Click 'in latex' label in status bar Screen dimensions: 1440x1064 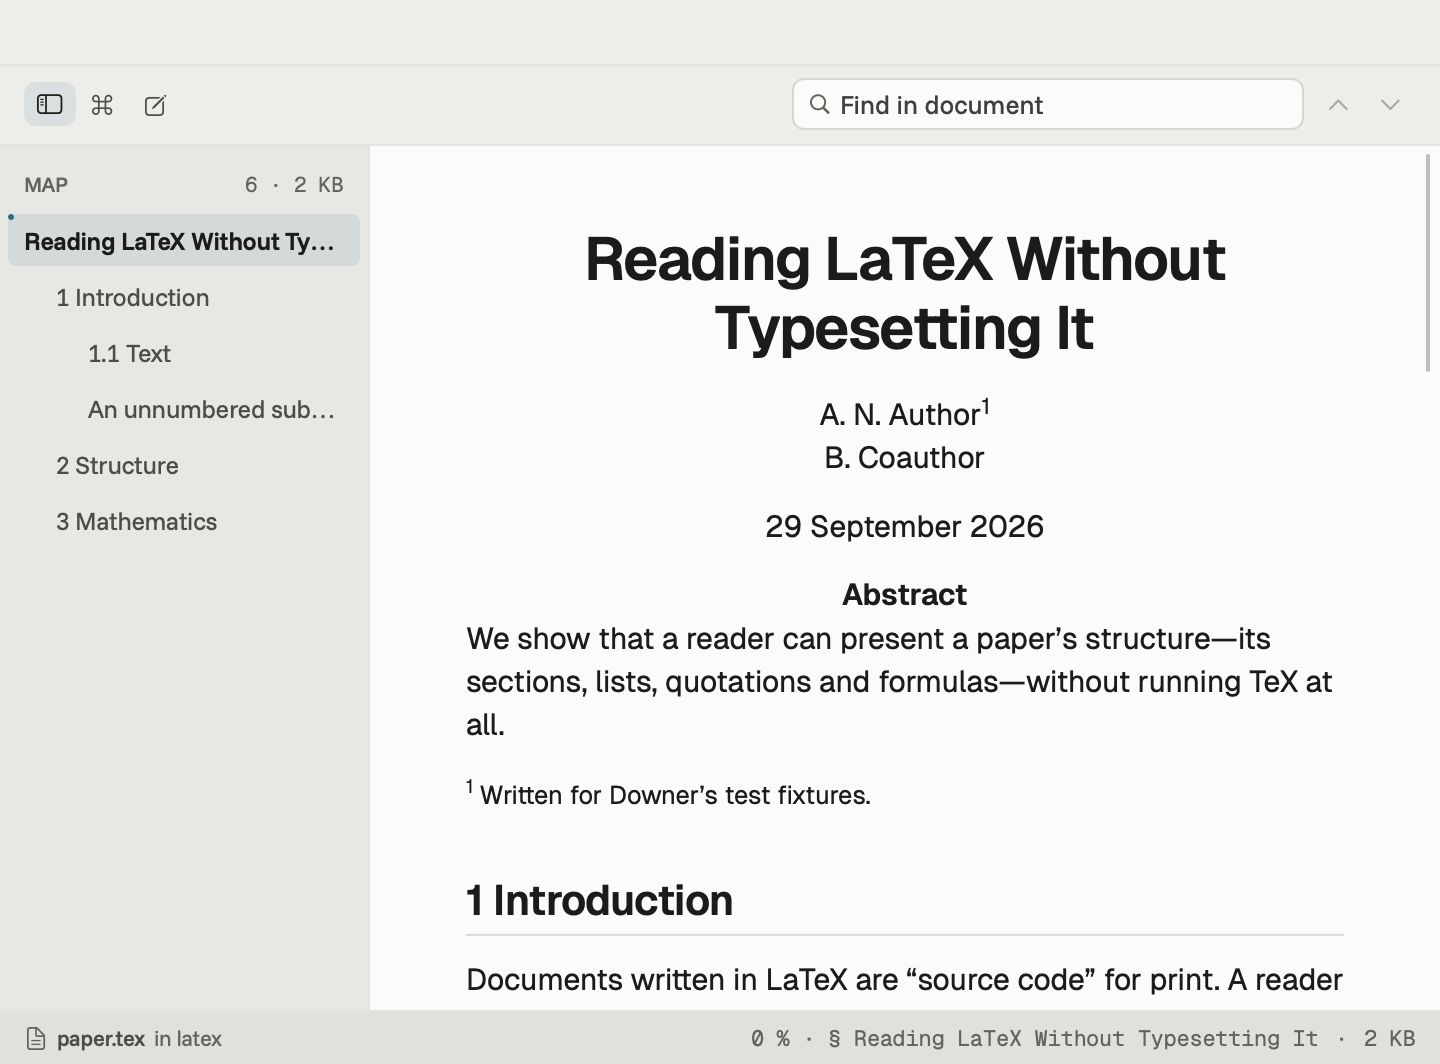[188, 1038]
